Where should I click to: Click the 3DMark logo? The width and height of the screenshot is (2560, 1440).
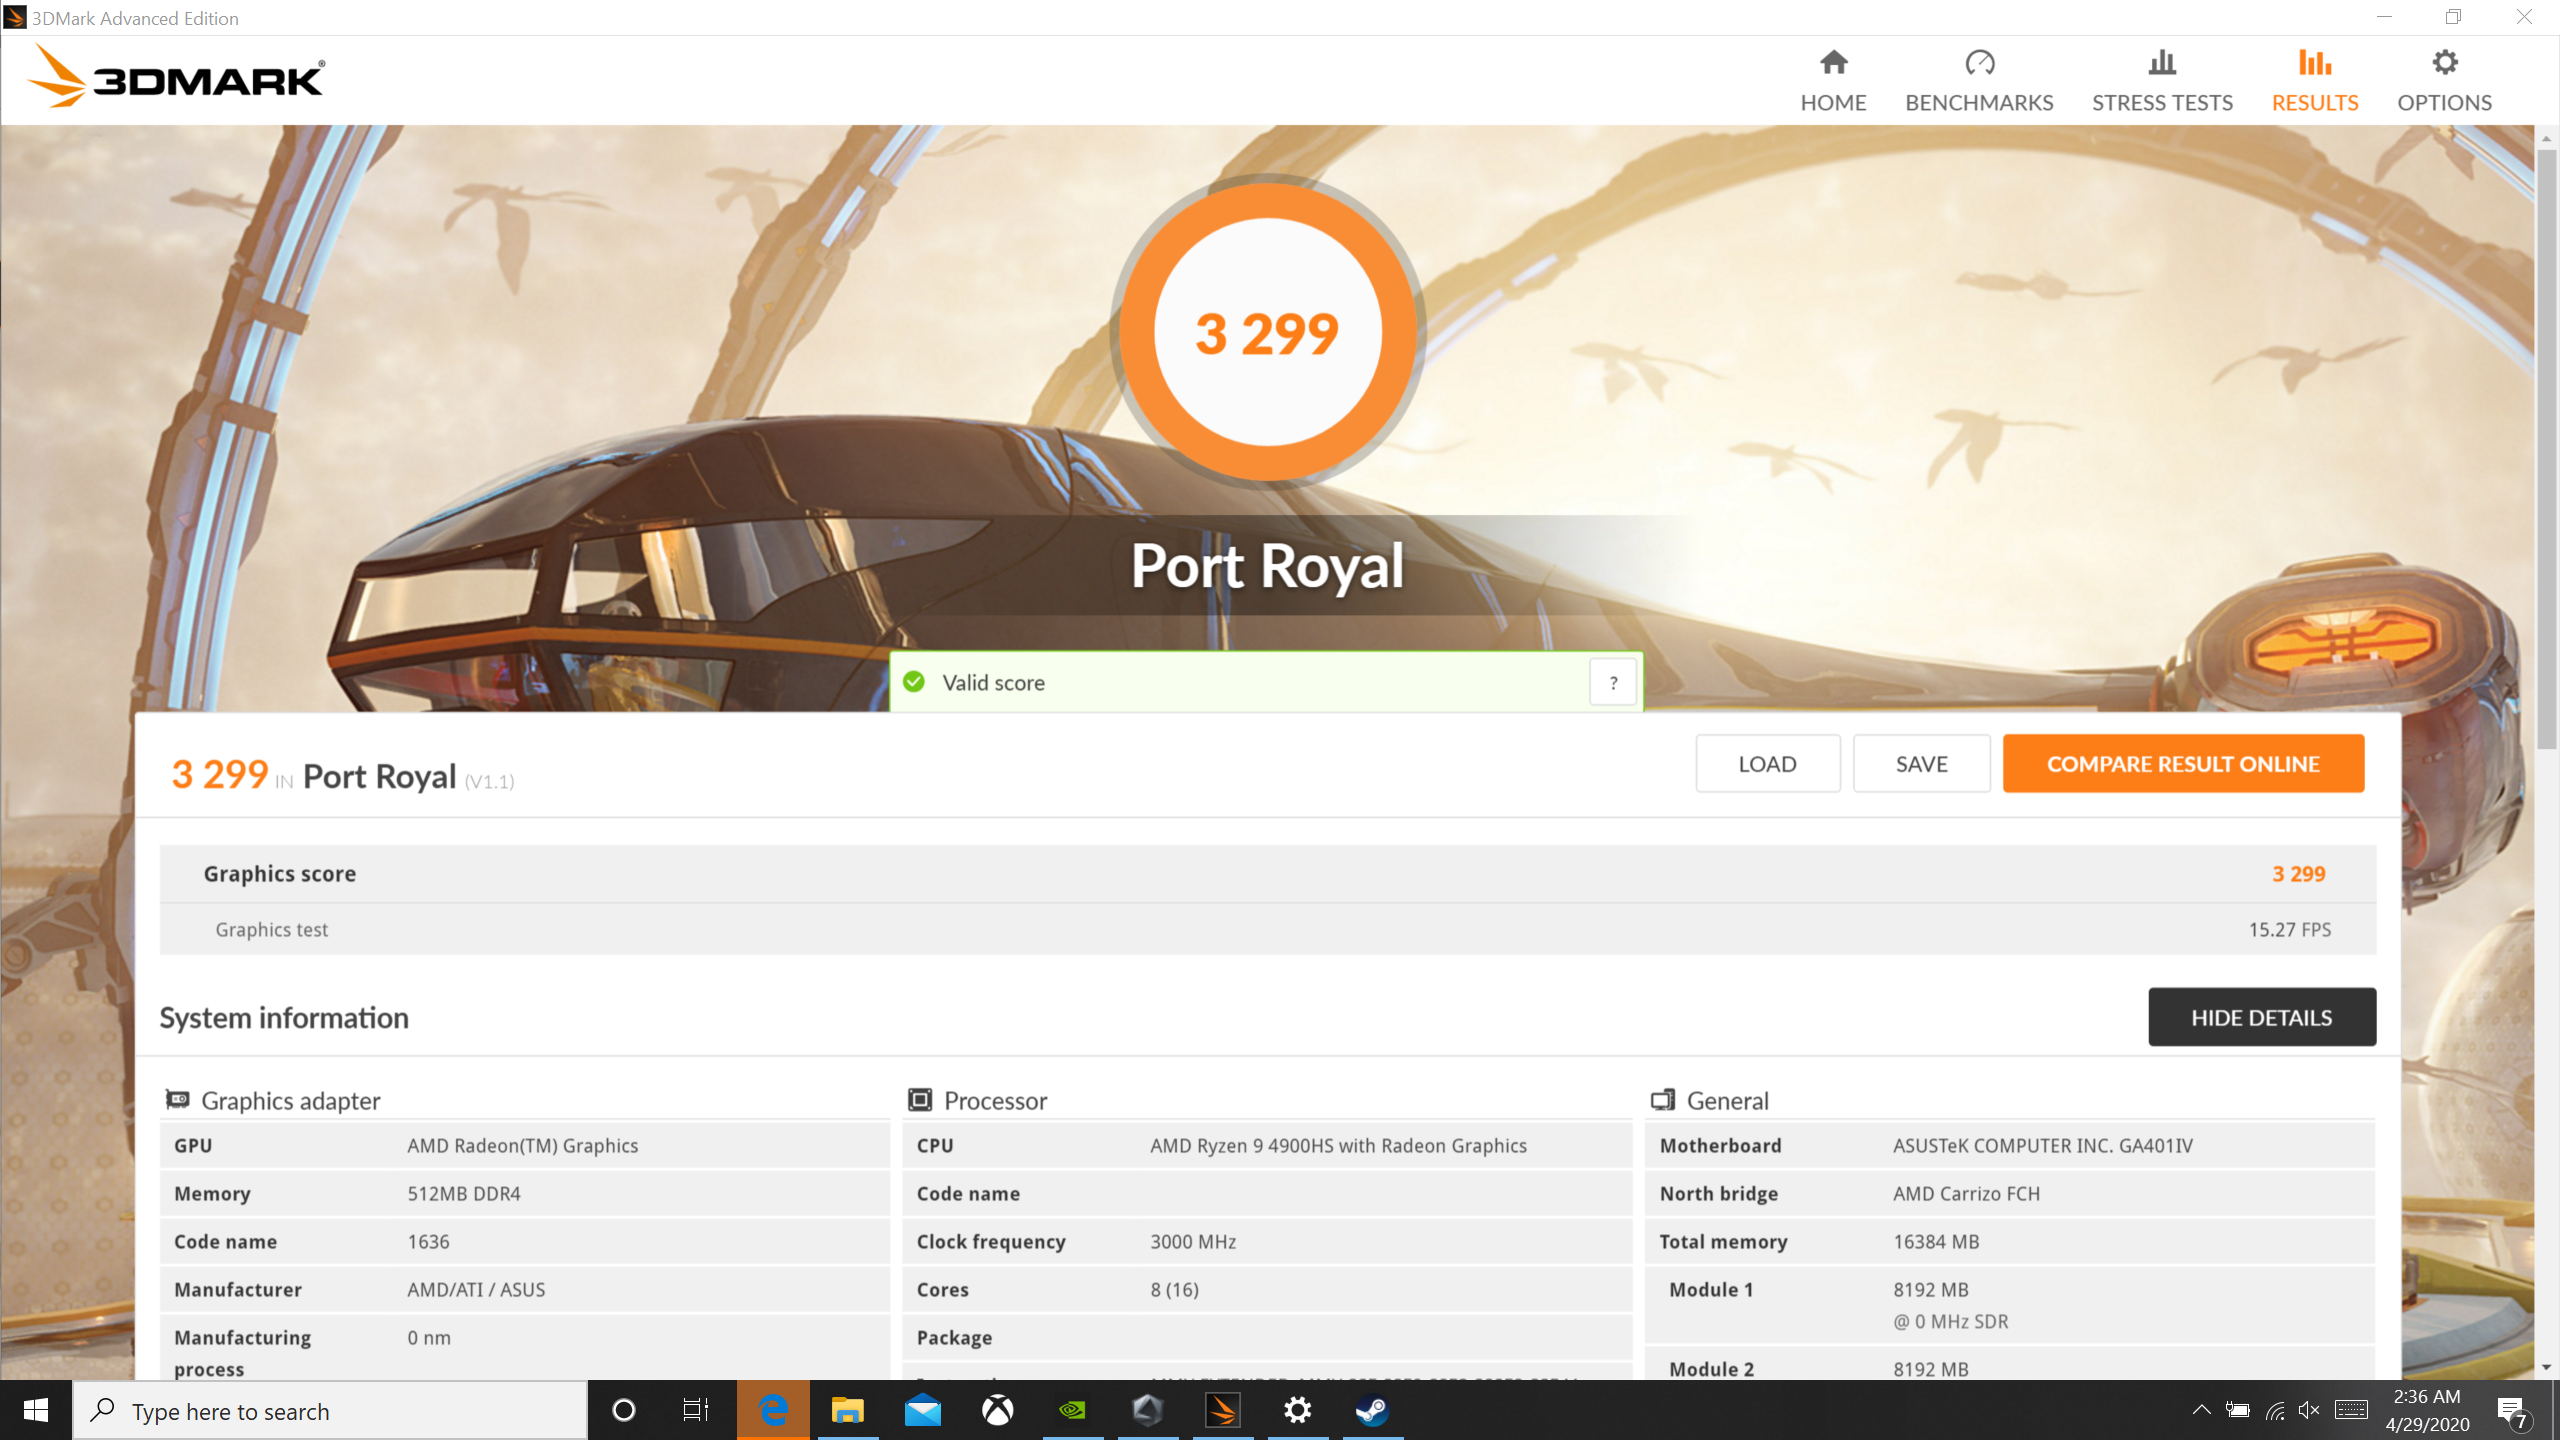click(x=176, y=78)
